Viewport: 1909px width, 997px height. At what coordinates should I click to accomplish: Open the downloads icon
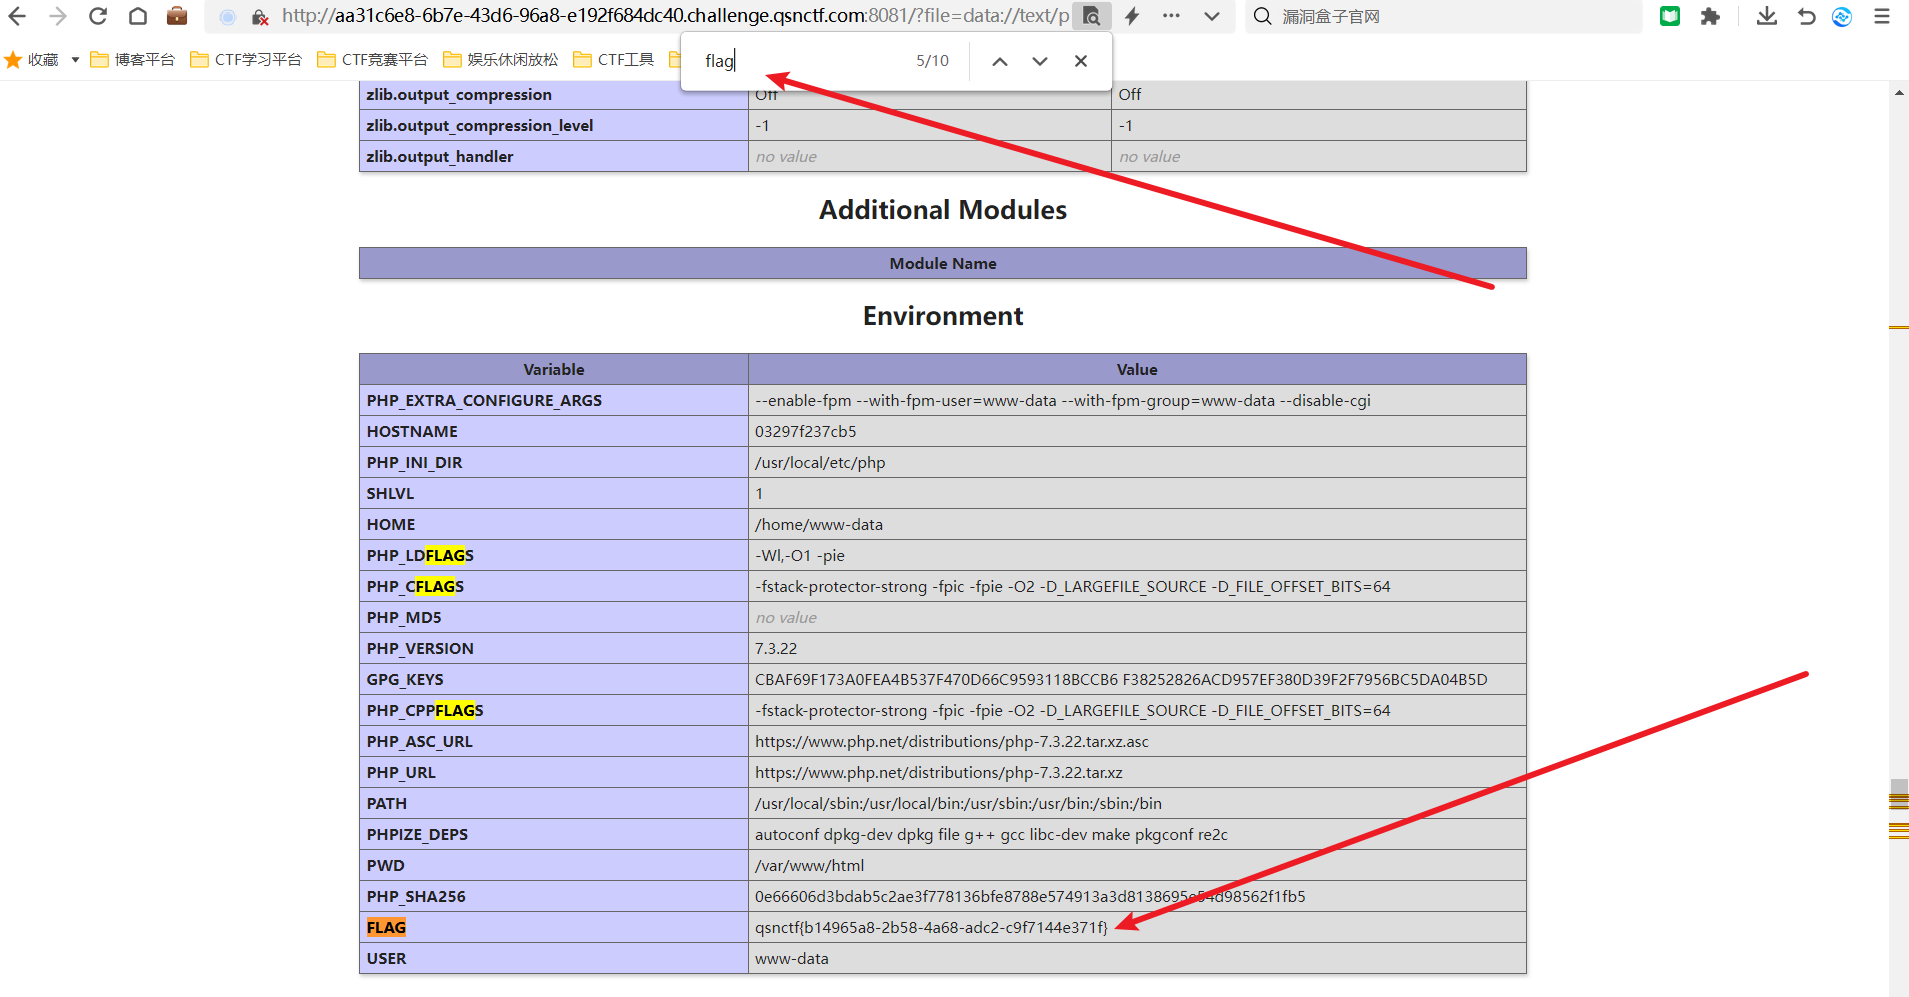click(1767, 16)
